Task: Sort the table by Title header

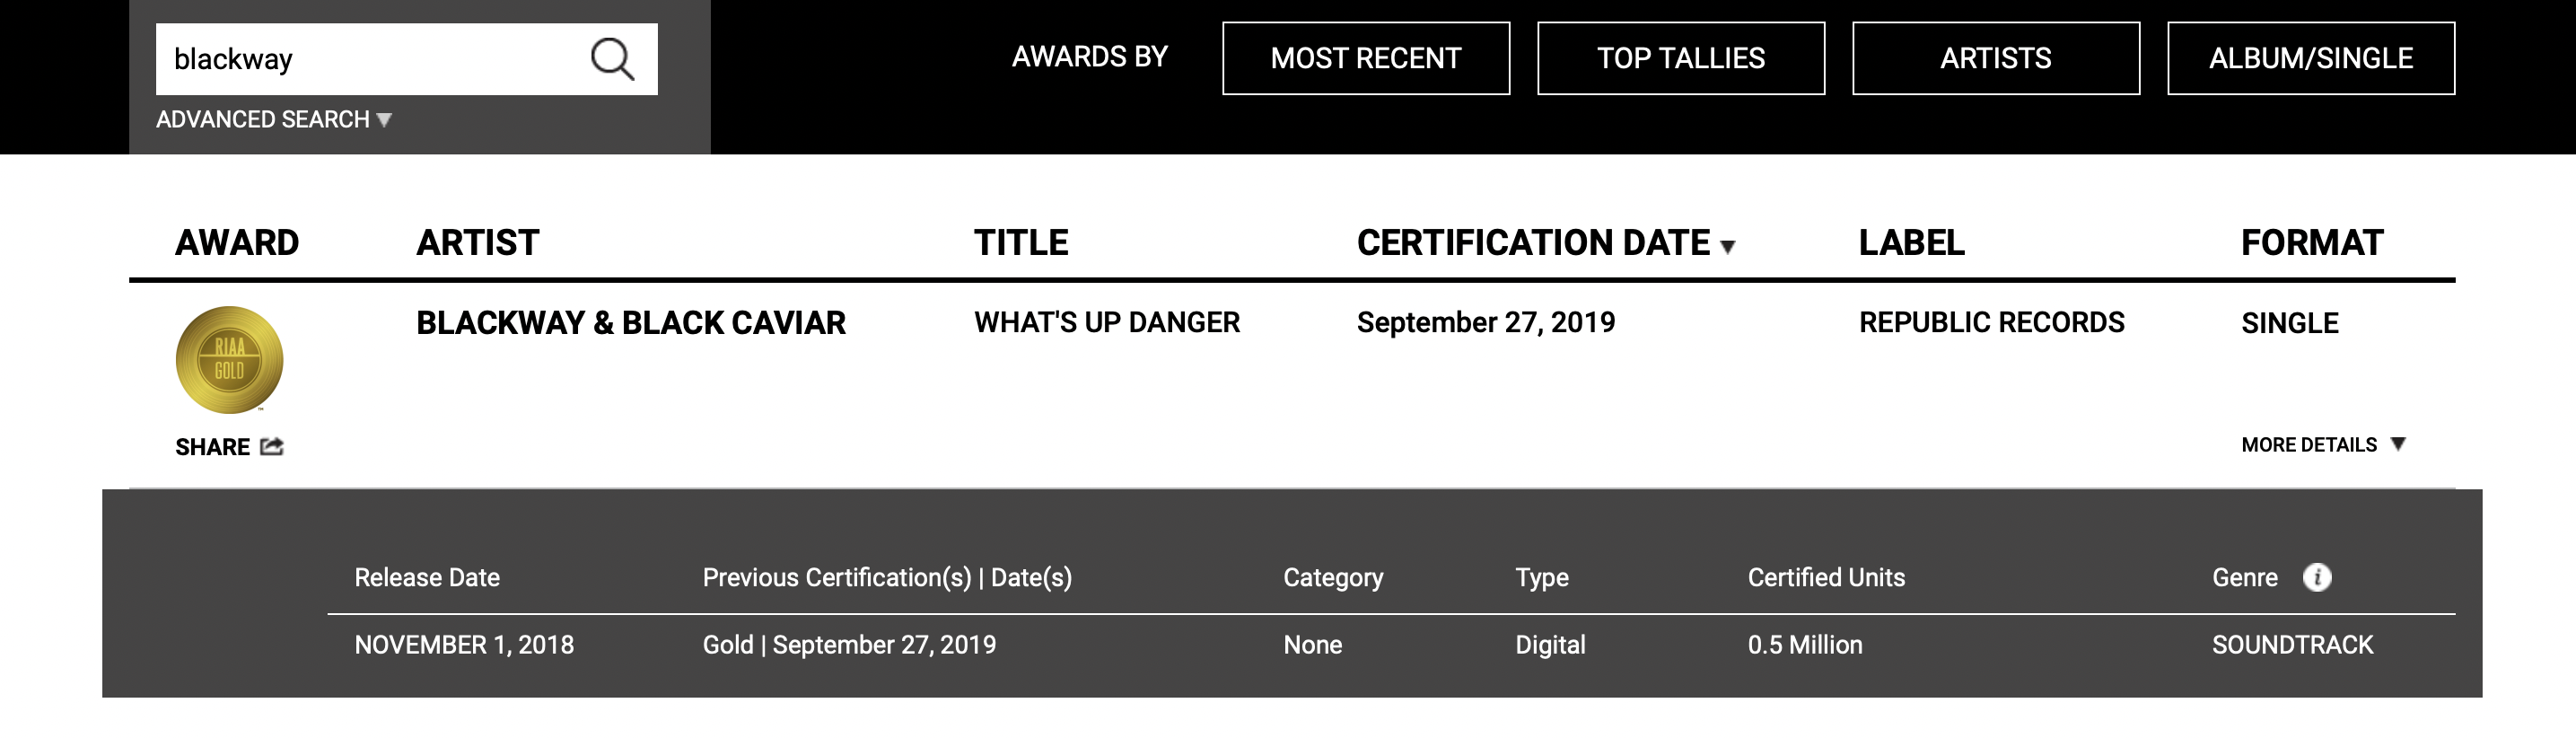Action: click(x=1021, y=242)
